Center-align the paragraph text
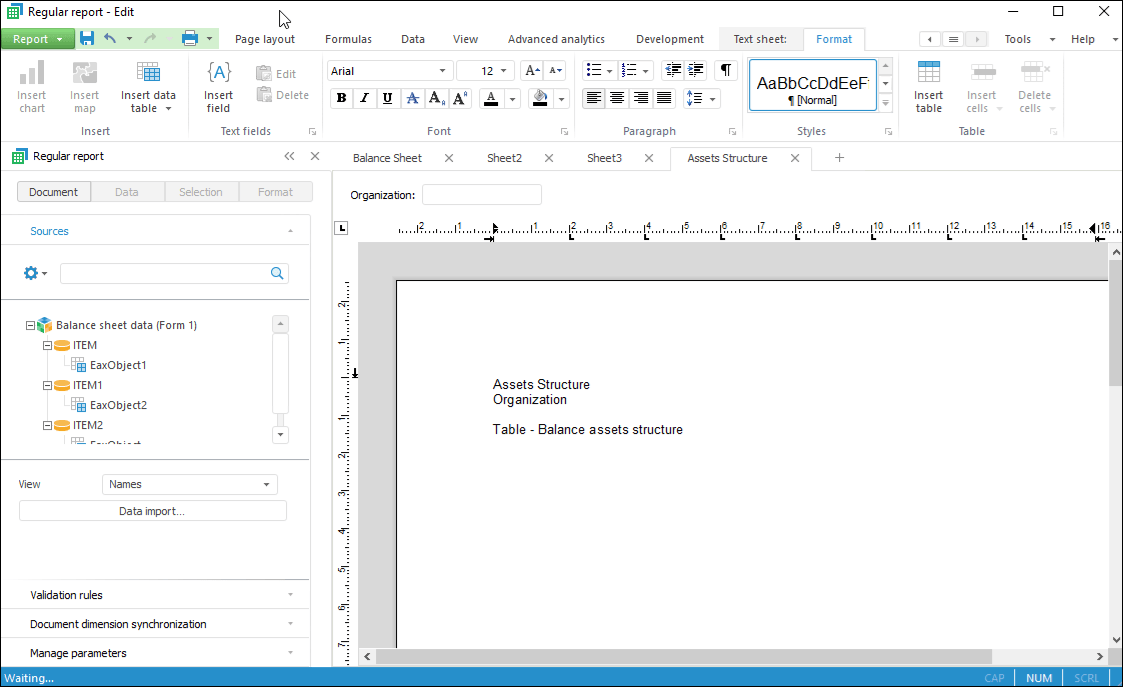Screen dimensions: 1123x687 coord(617,98)
